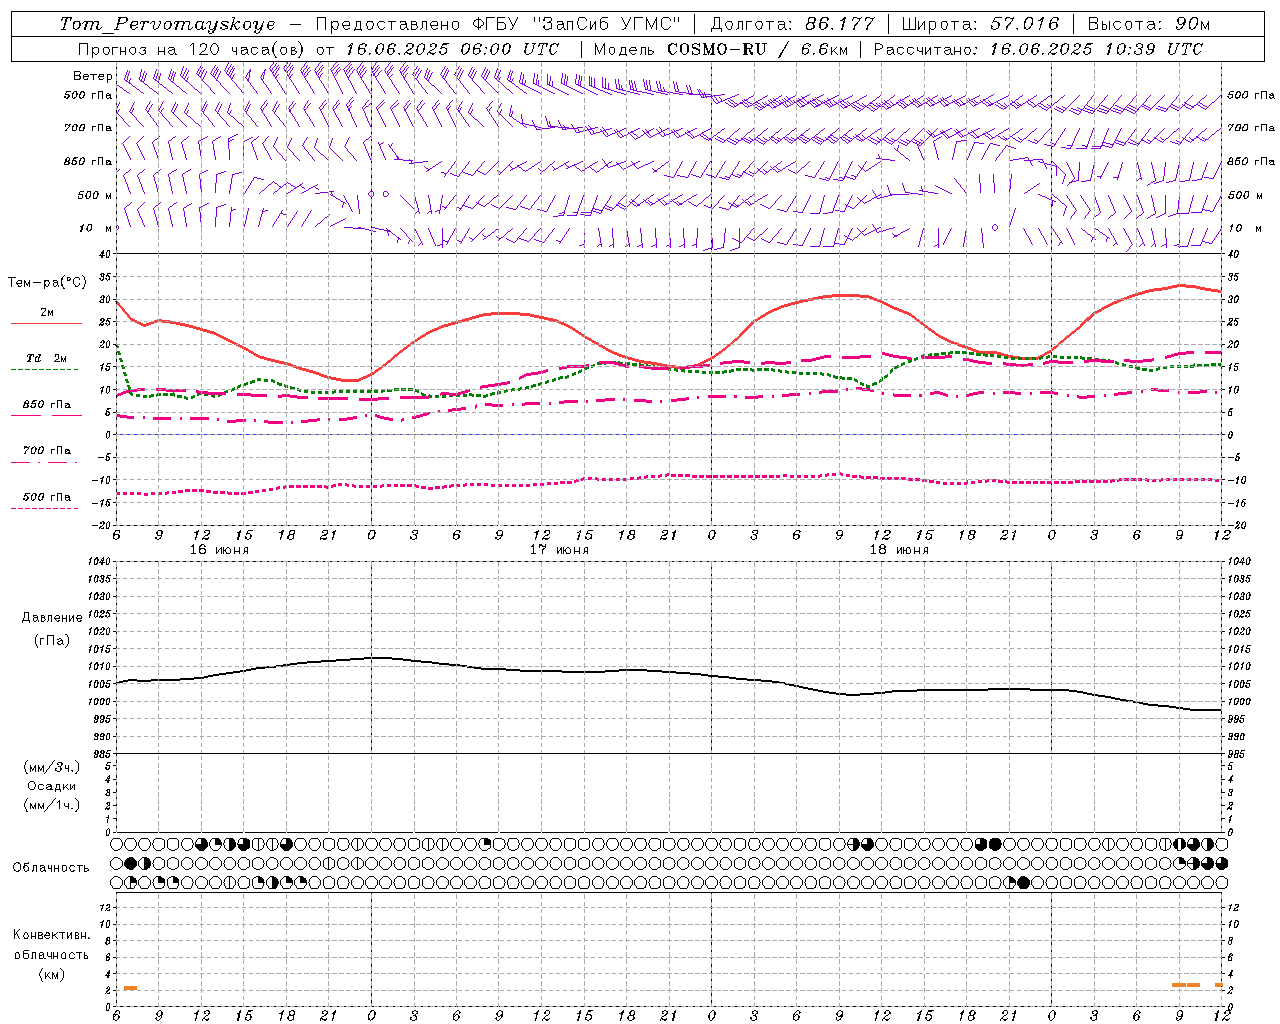Click the left 500 гПа wind level label
1280x1024 pixels.
(x=88, y=95)
